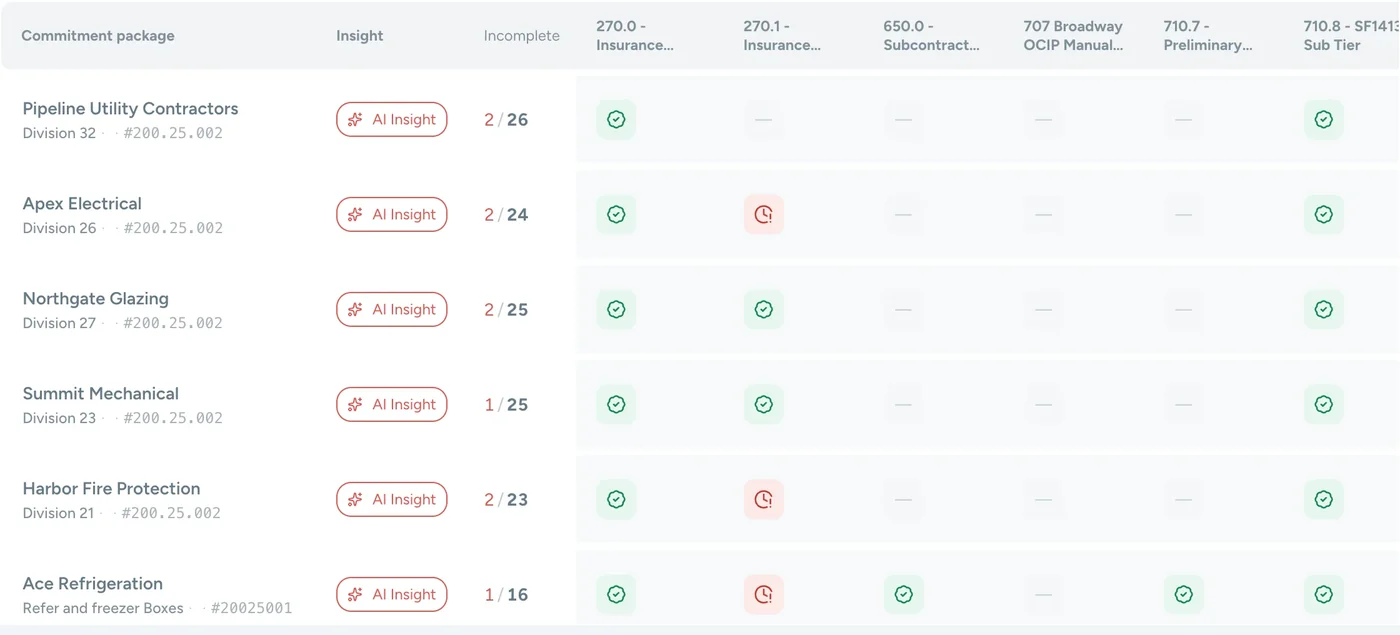1400x635 pixels.
Task: Select the Northgate Glazing package name
Action: pos(96,299)
